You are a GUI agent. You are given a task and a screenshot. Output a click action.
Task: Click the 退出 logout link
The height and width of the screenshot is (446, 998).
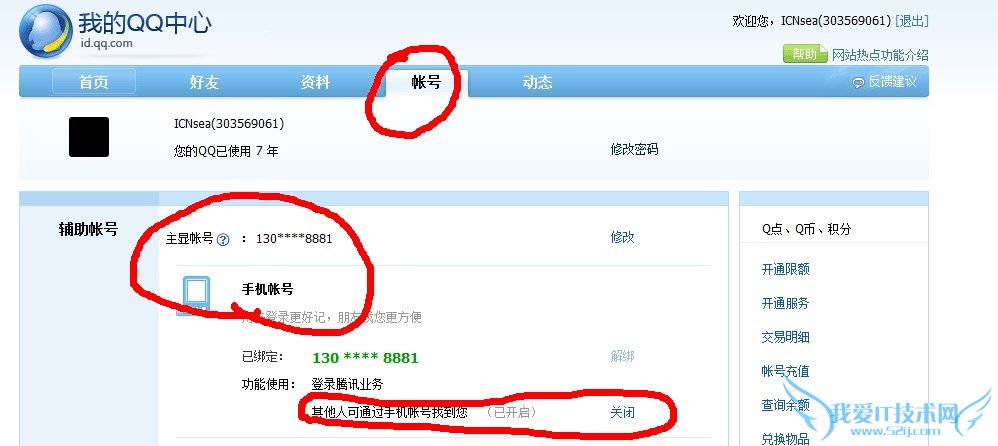911,21
